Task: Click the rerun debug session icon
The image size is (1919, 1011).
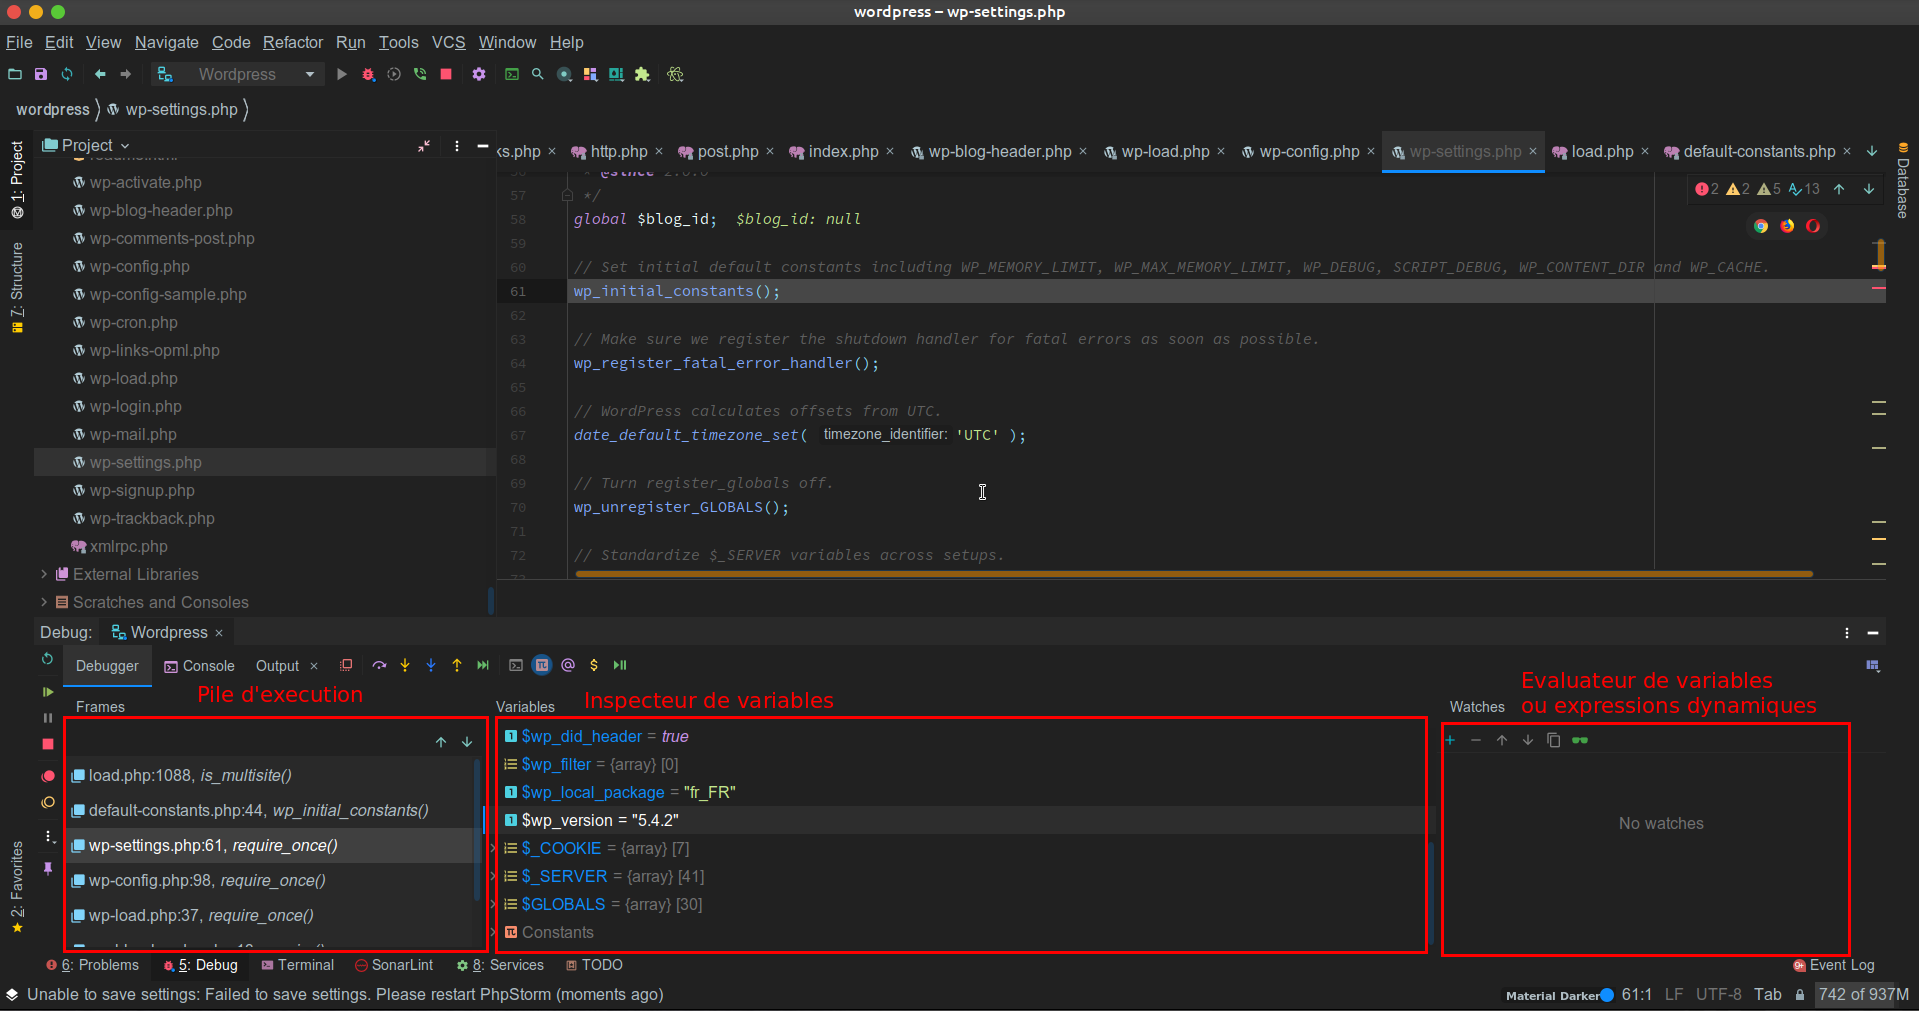Action: (47, 659)
